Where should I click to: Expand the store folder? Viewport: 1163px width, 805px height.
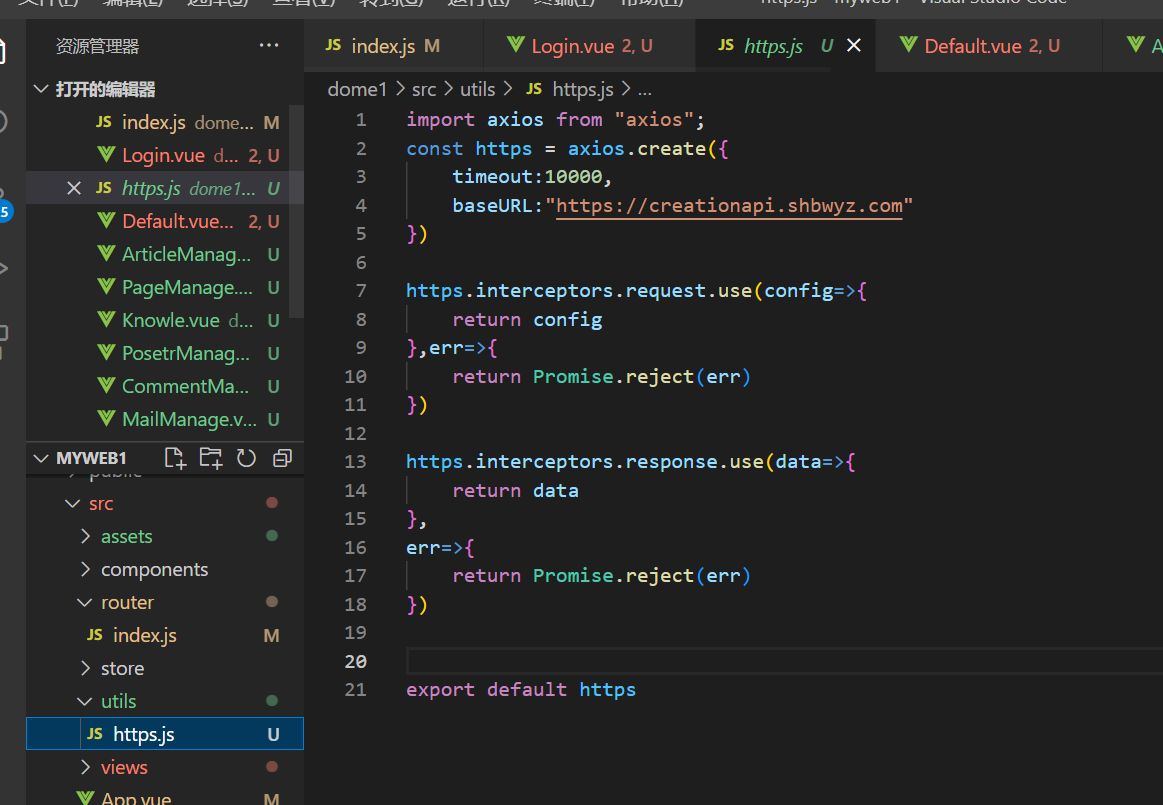(122, 667)
